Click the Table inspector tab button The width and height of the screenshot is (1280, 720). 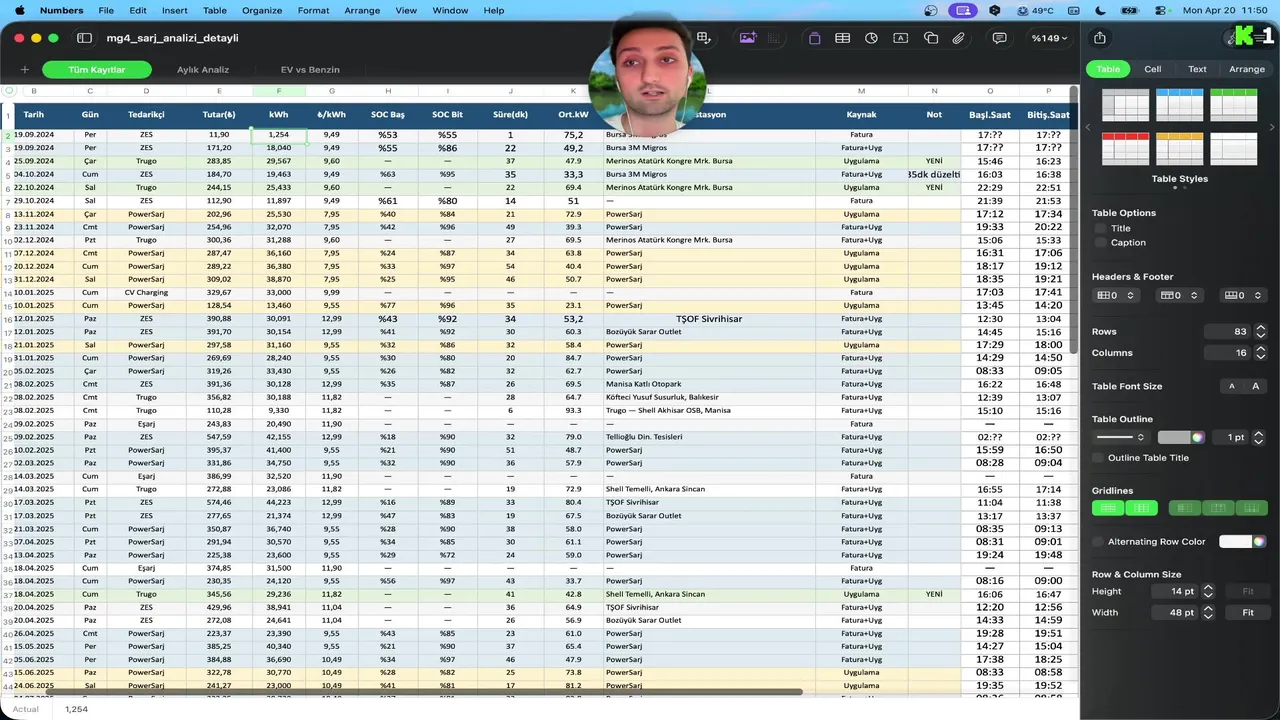pos(1108,69)
